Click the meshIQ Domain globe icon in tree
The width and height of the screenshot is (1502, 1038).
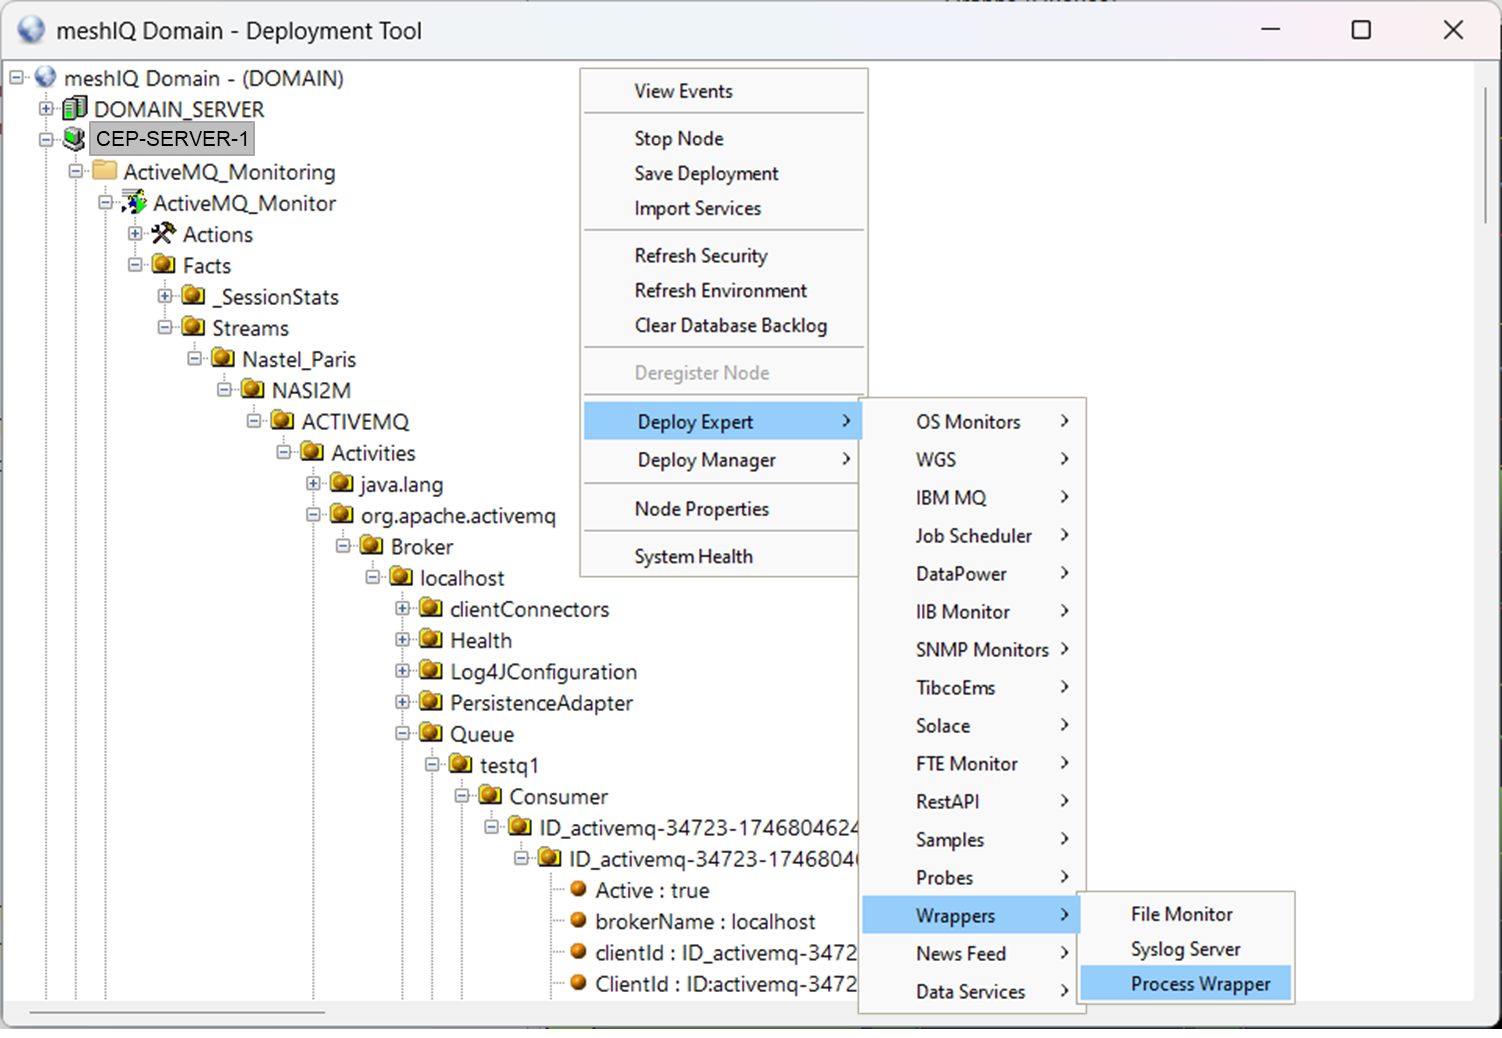coord(46,77)
